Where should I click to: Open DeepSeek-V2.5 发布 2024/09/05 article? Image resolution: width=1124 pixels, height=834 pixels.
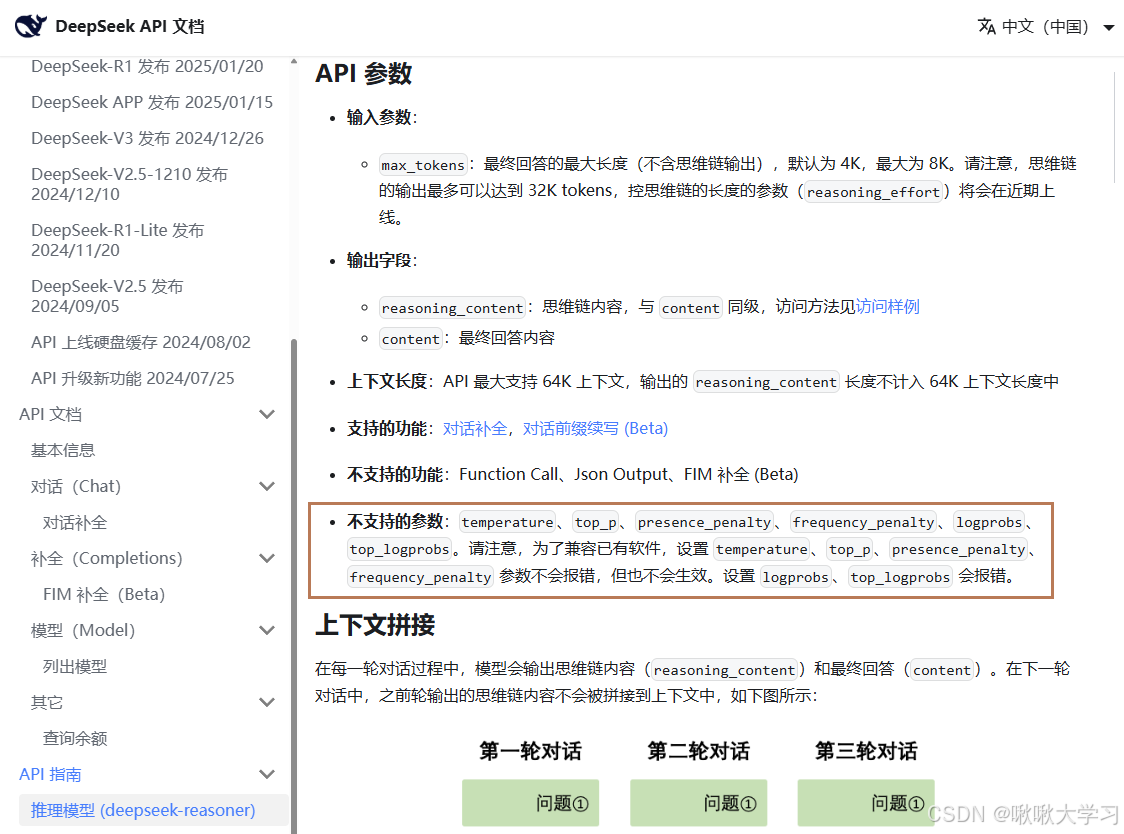click(107, 296)
